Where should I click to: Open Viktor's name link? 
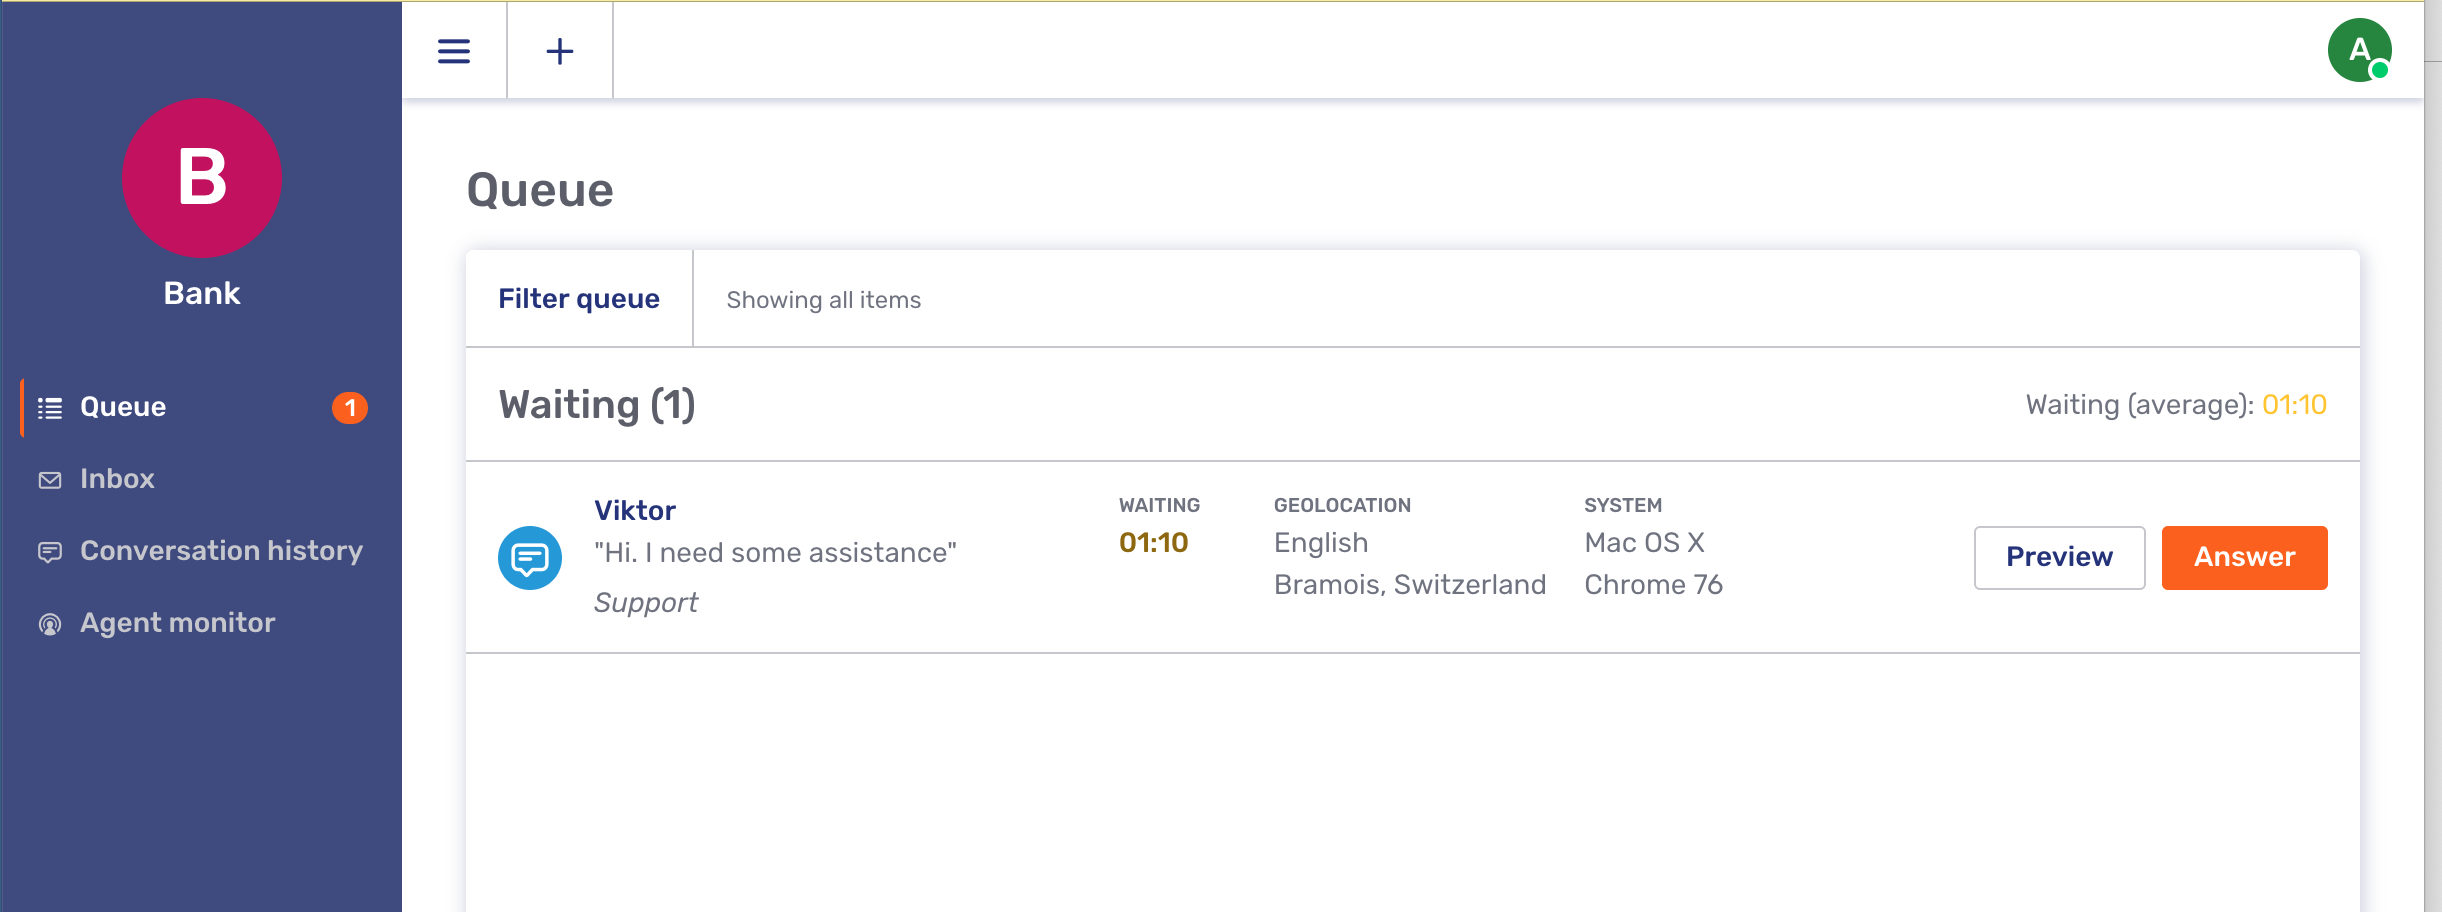click(x=635, y=511)
